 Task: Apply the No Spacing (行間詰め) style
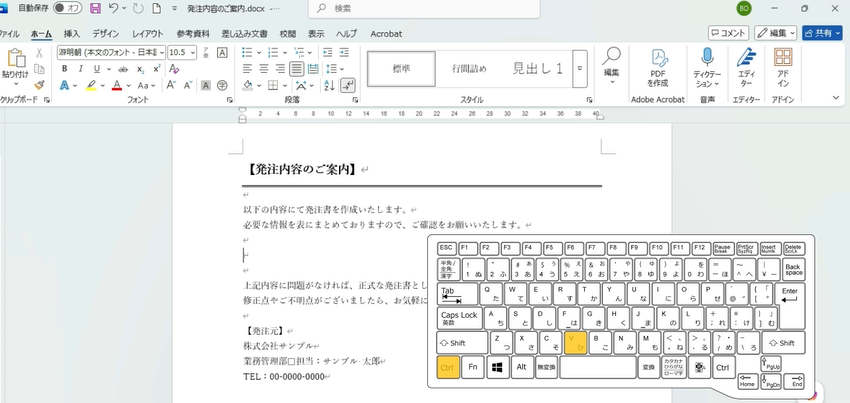(469, 69)
